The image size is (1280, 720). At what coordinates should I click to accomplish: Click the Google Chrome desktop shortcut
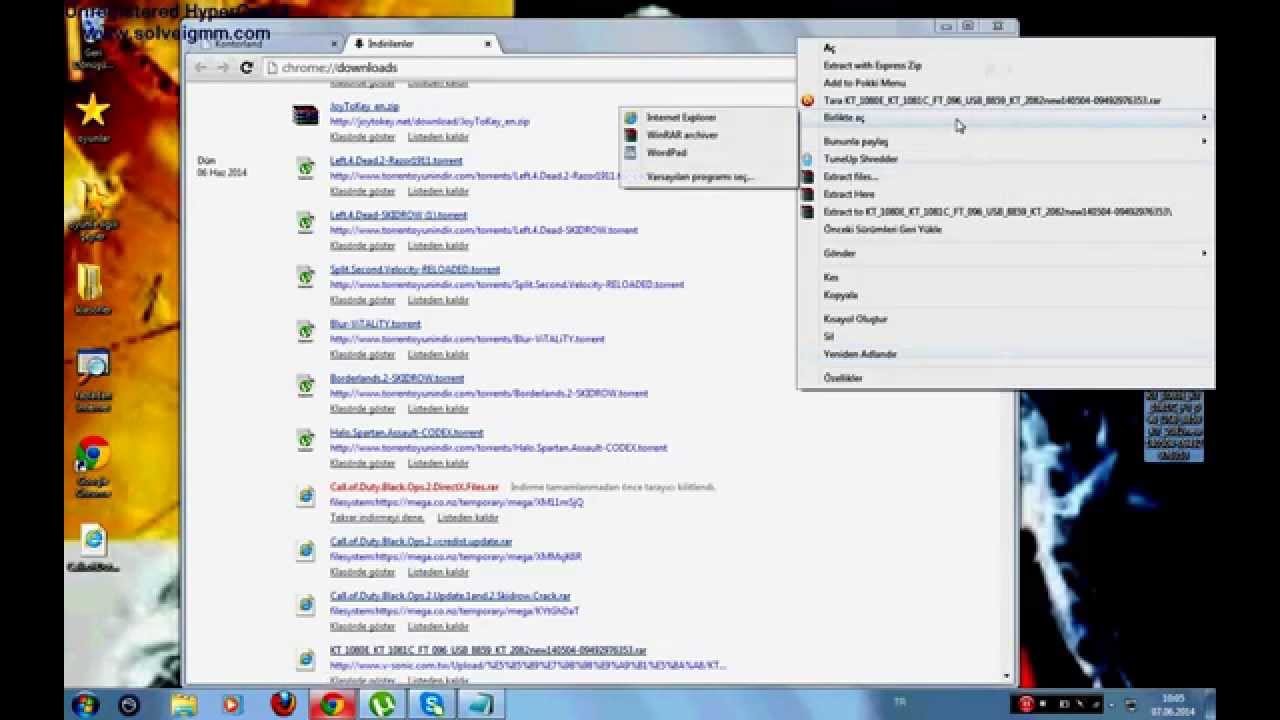click(93, 466)
